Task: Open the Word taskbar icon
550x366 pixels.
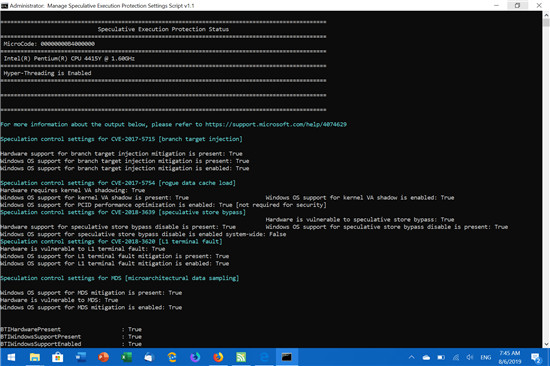Action: click(81, 357)
